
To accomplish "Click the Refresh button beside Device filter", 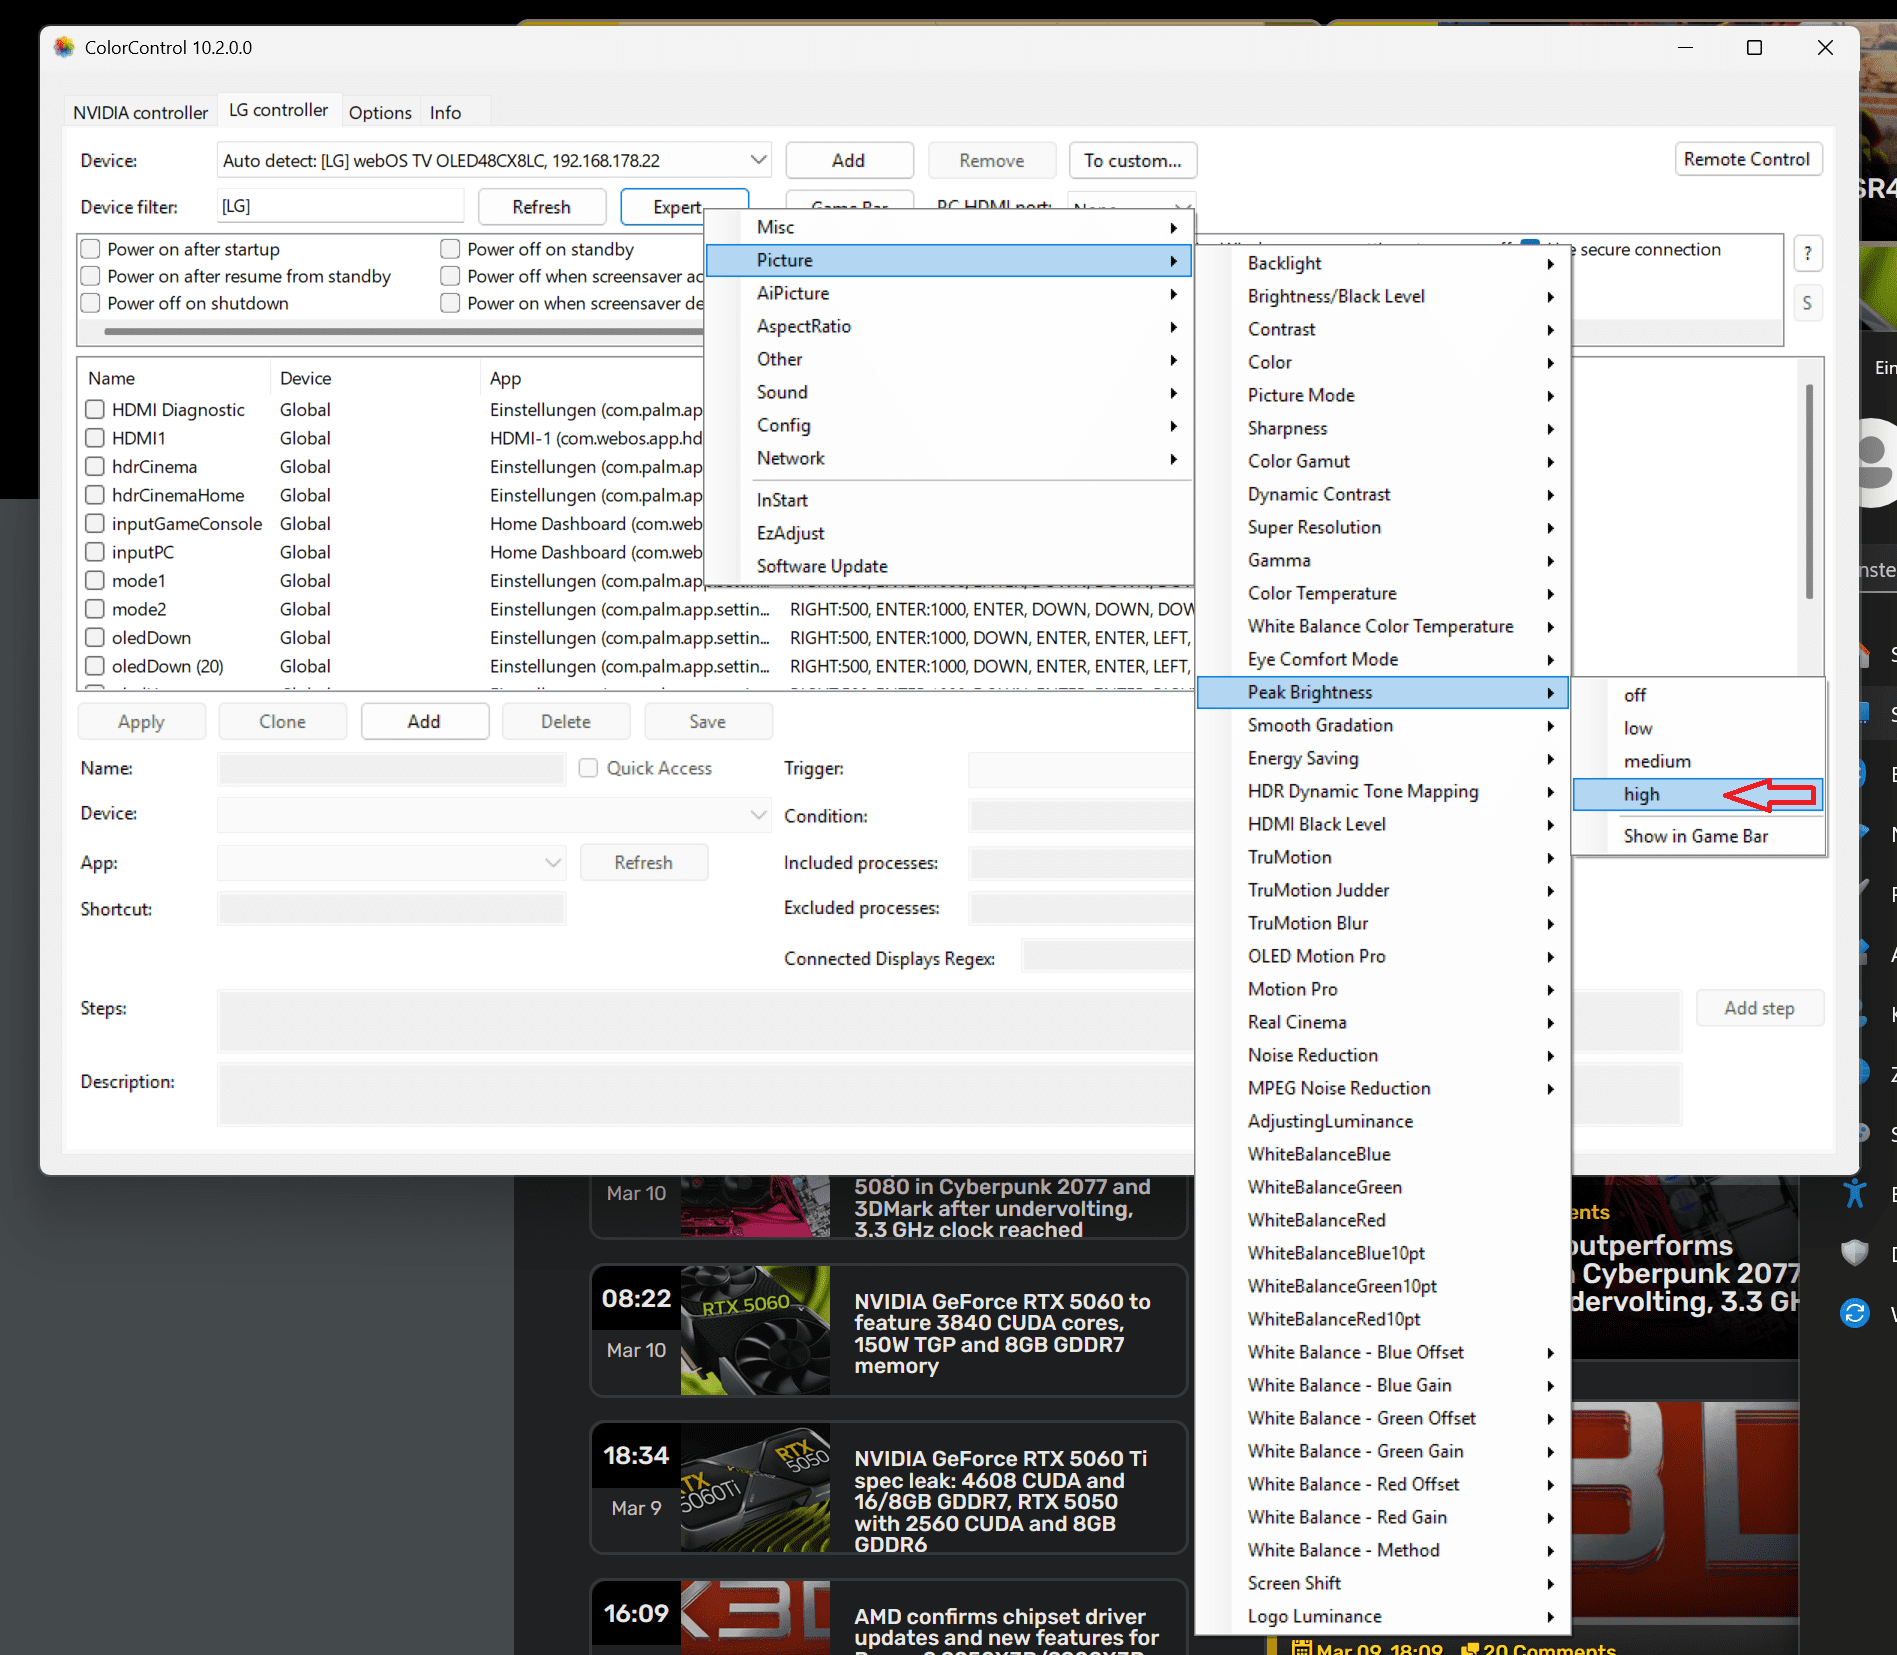I will coord(542,207).
